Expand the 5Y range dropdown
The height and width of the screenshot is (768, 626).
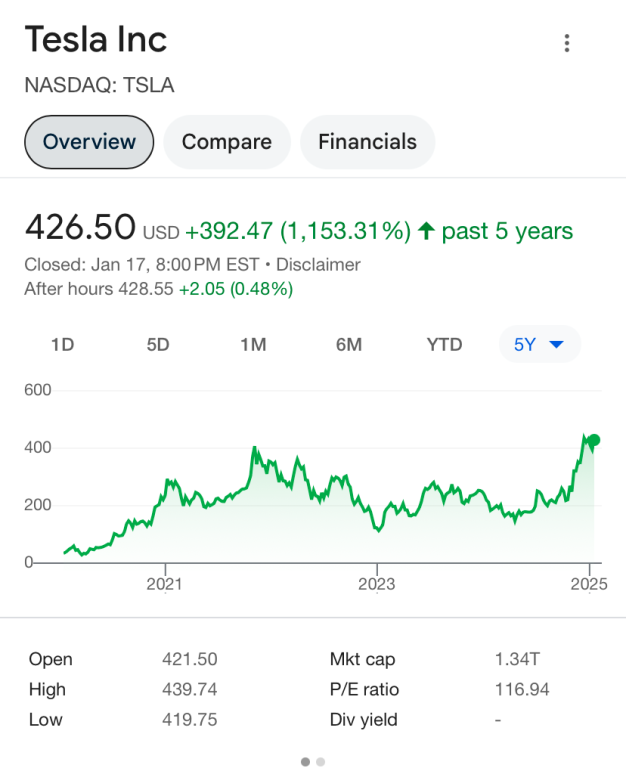click(x=539, y=345)
